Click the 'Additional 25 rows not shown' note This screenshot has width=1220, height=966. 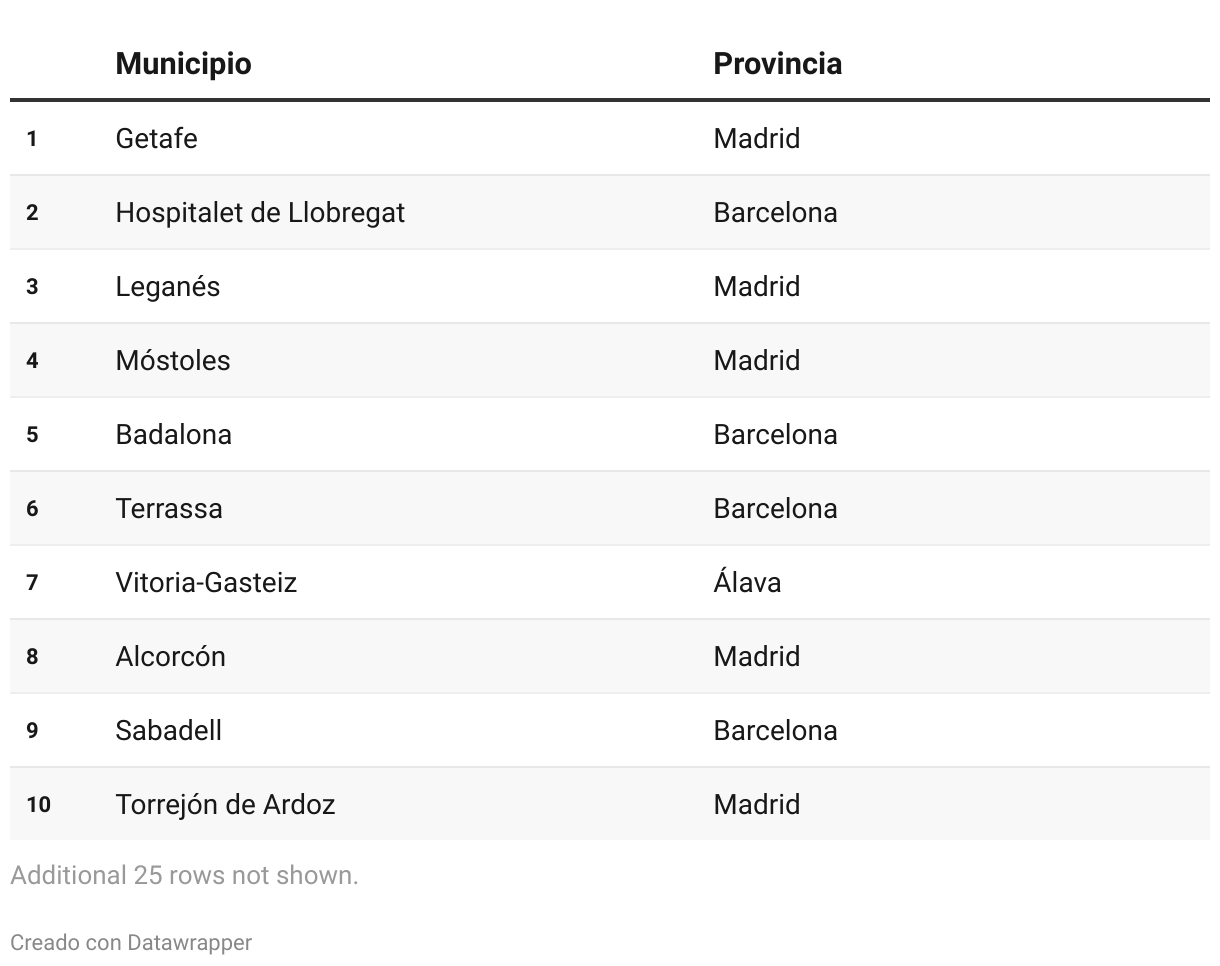(x=184, y=875)
